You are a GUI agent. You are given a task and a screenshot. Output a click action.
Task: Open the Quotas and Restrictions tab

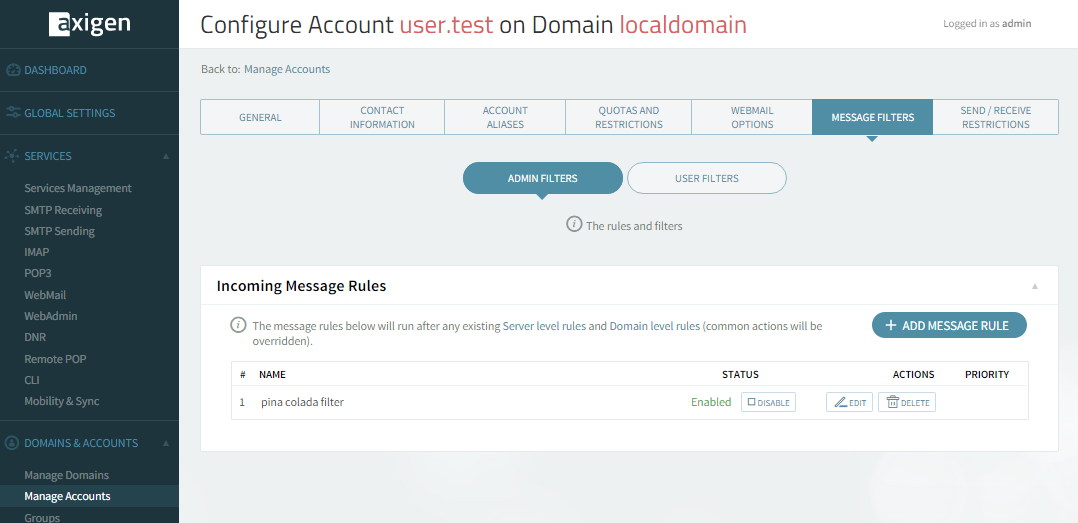(x=628, y=117)
